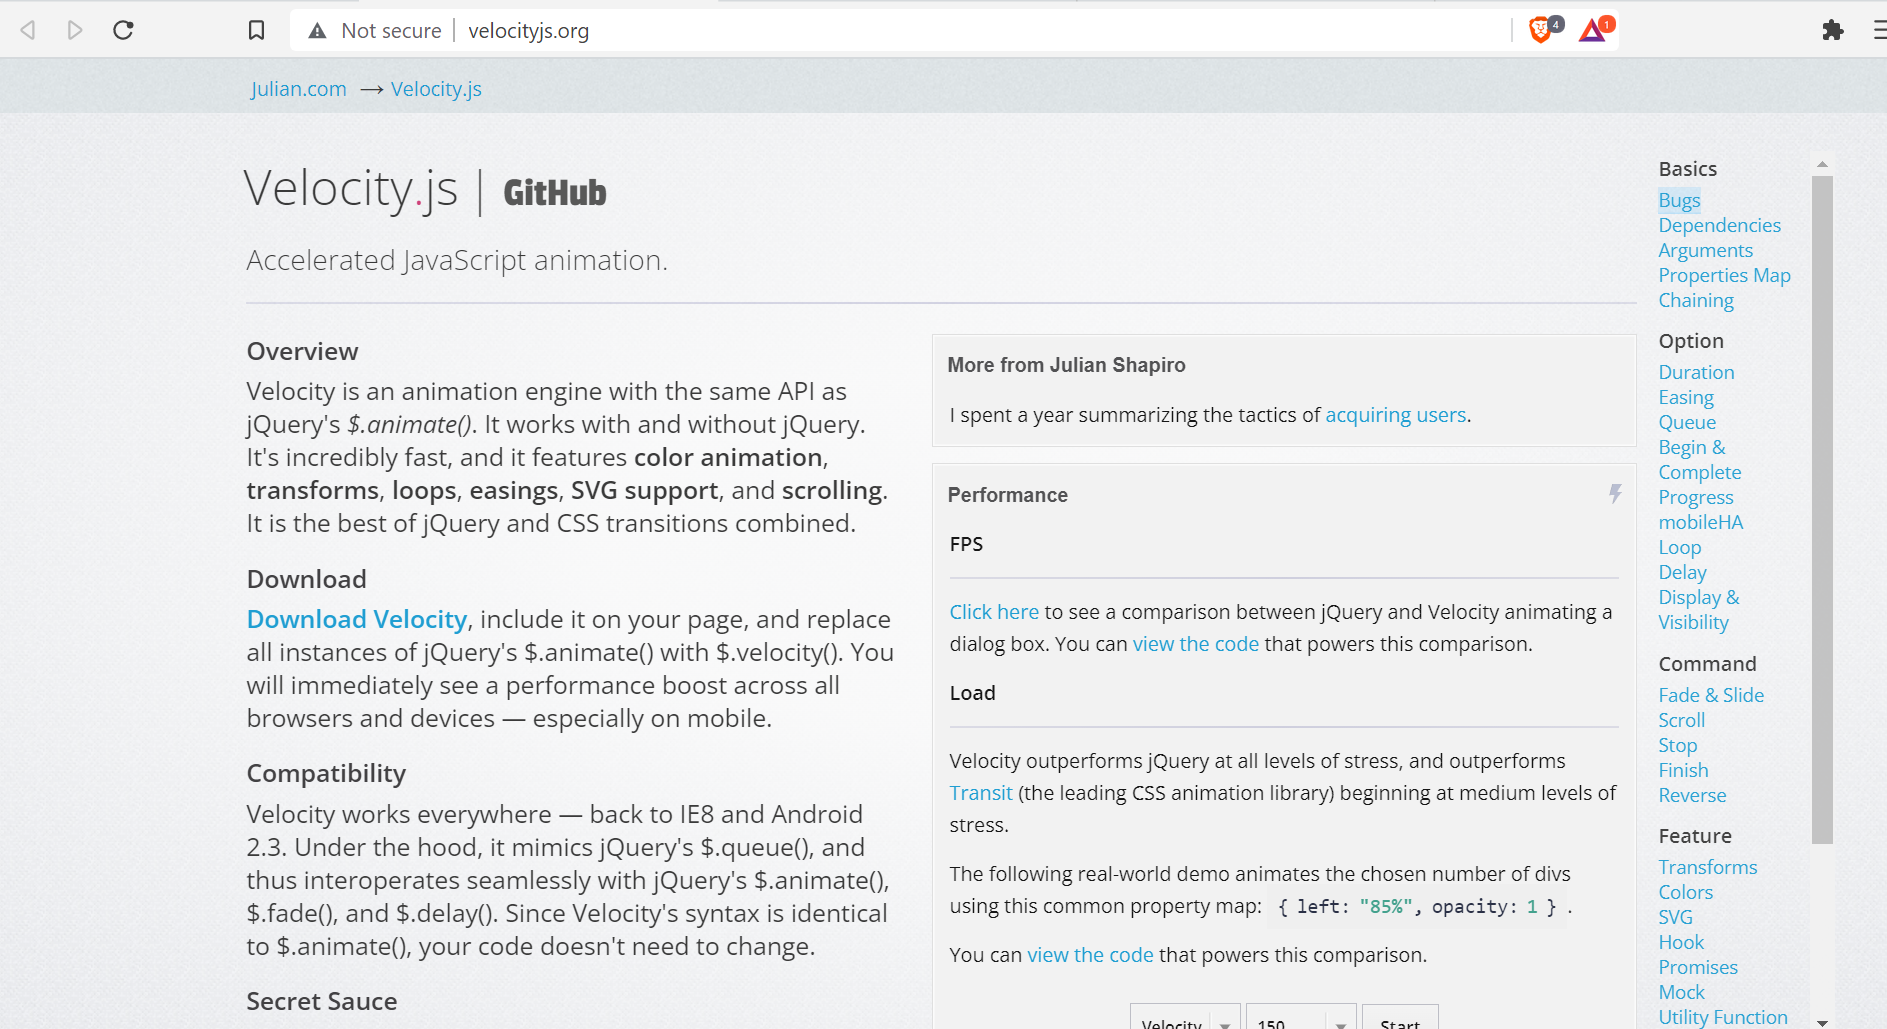This screenshot has height=1029, width=1887.
Task: Go back to the previous page
Action: (x=28, y=30)
